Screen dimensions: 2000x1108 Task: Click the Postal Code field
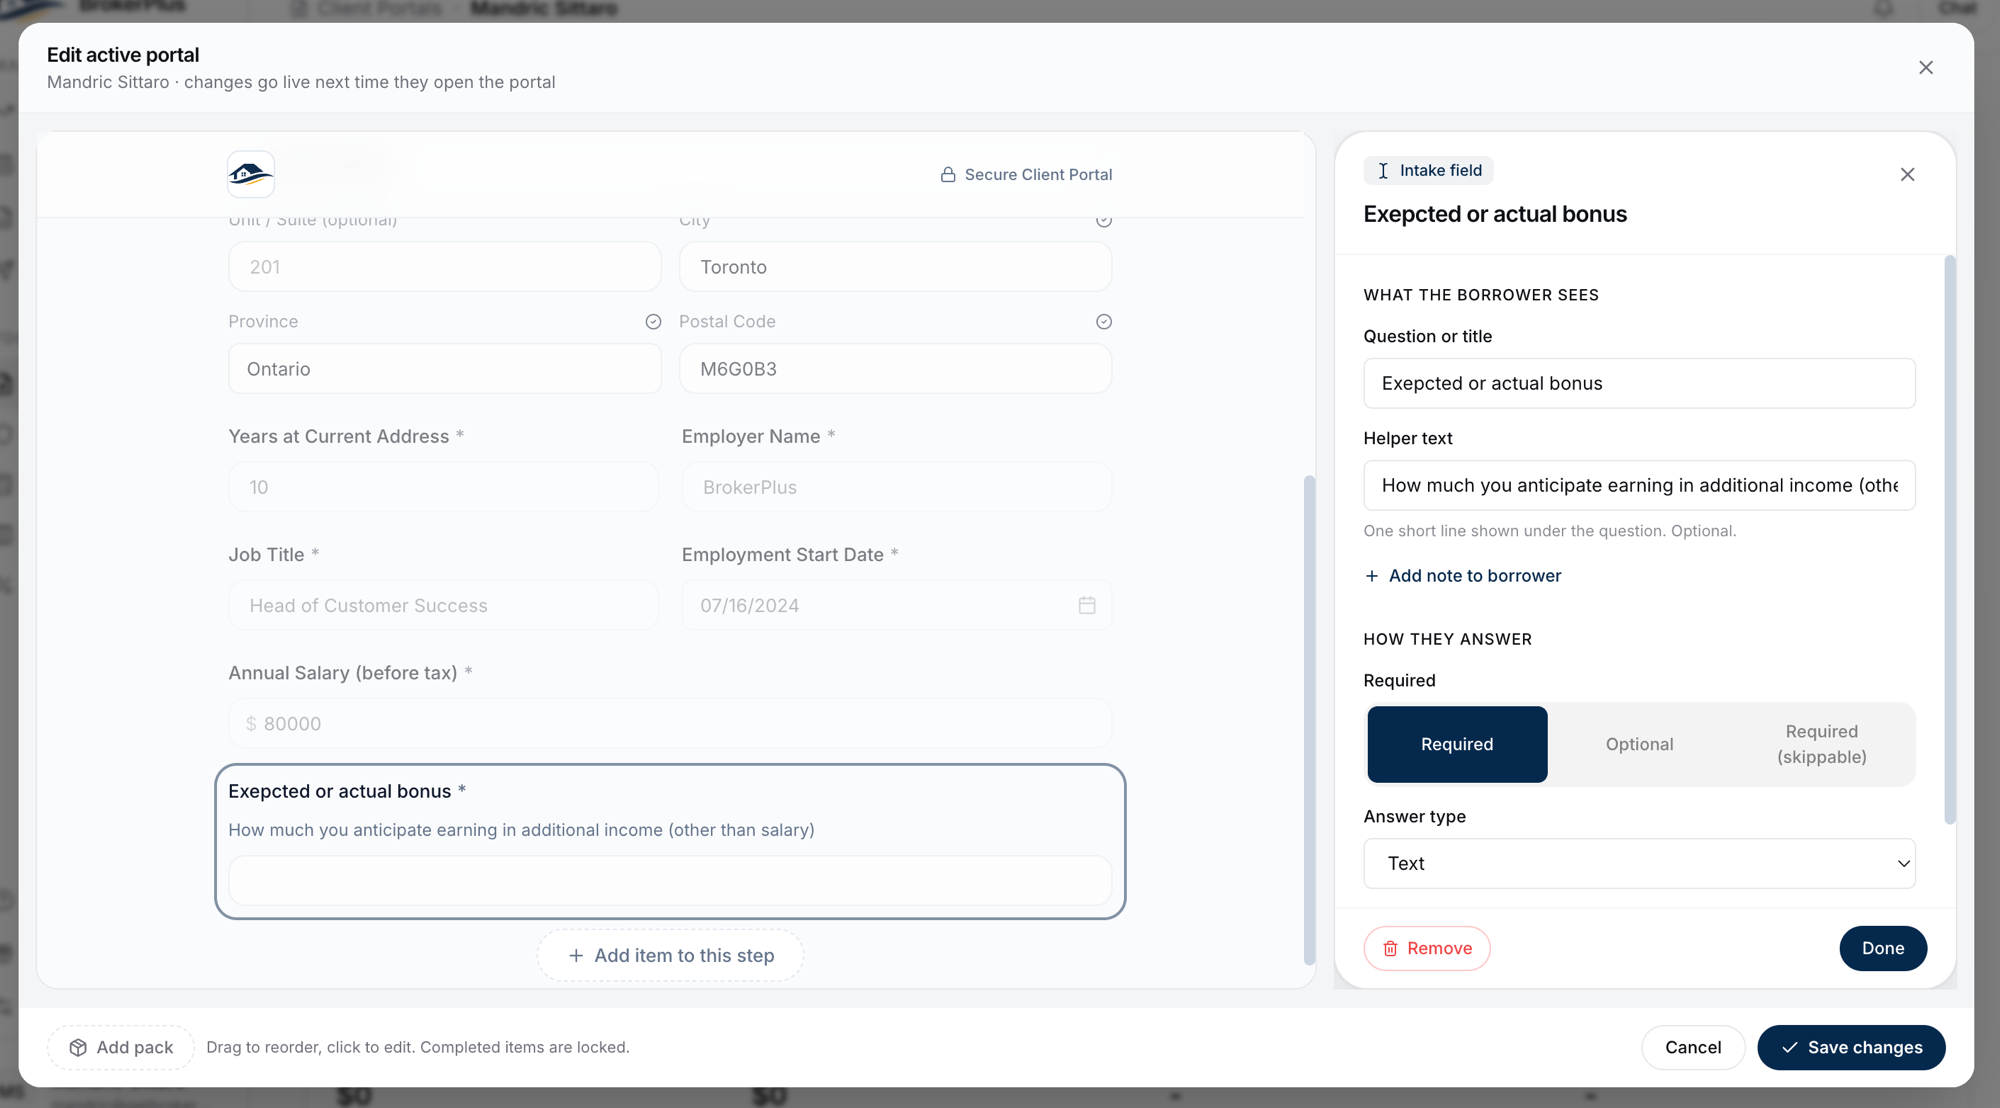895,369
